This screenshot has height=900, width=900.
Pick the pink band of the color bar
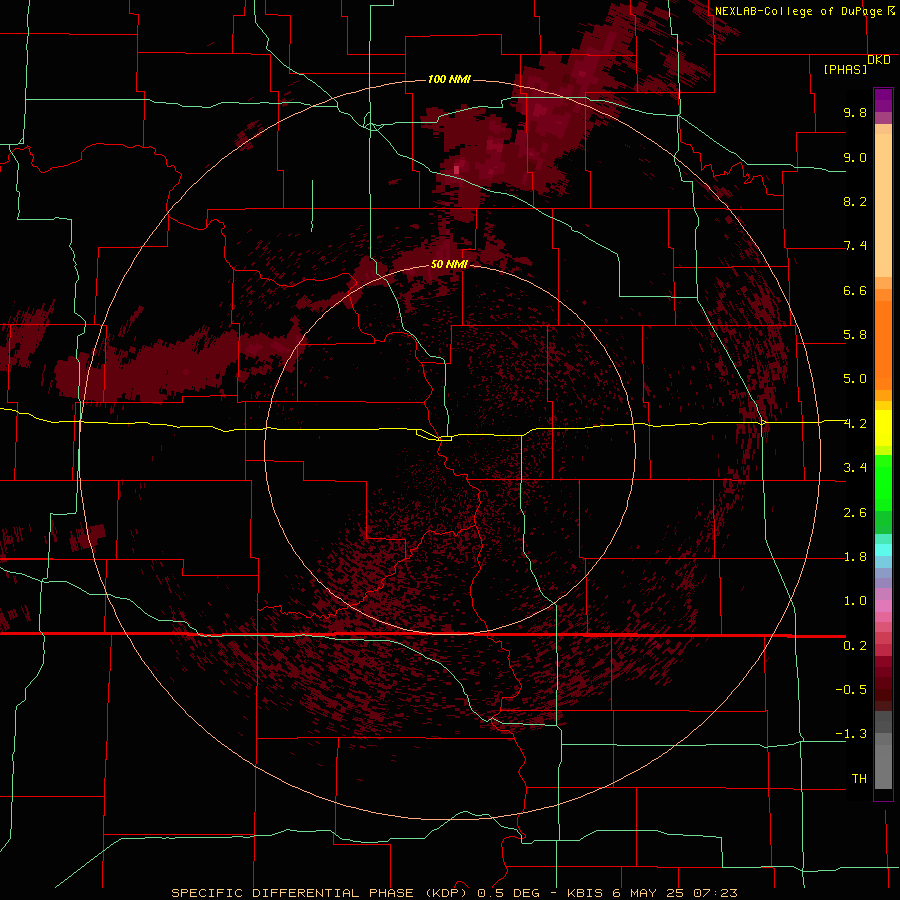pos(883,606)
